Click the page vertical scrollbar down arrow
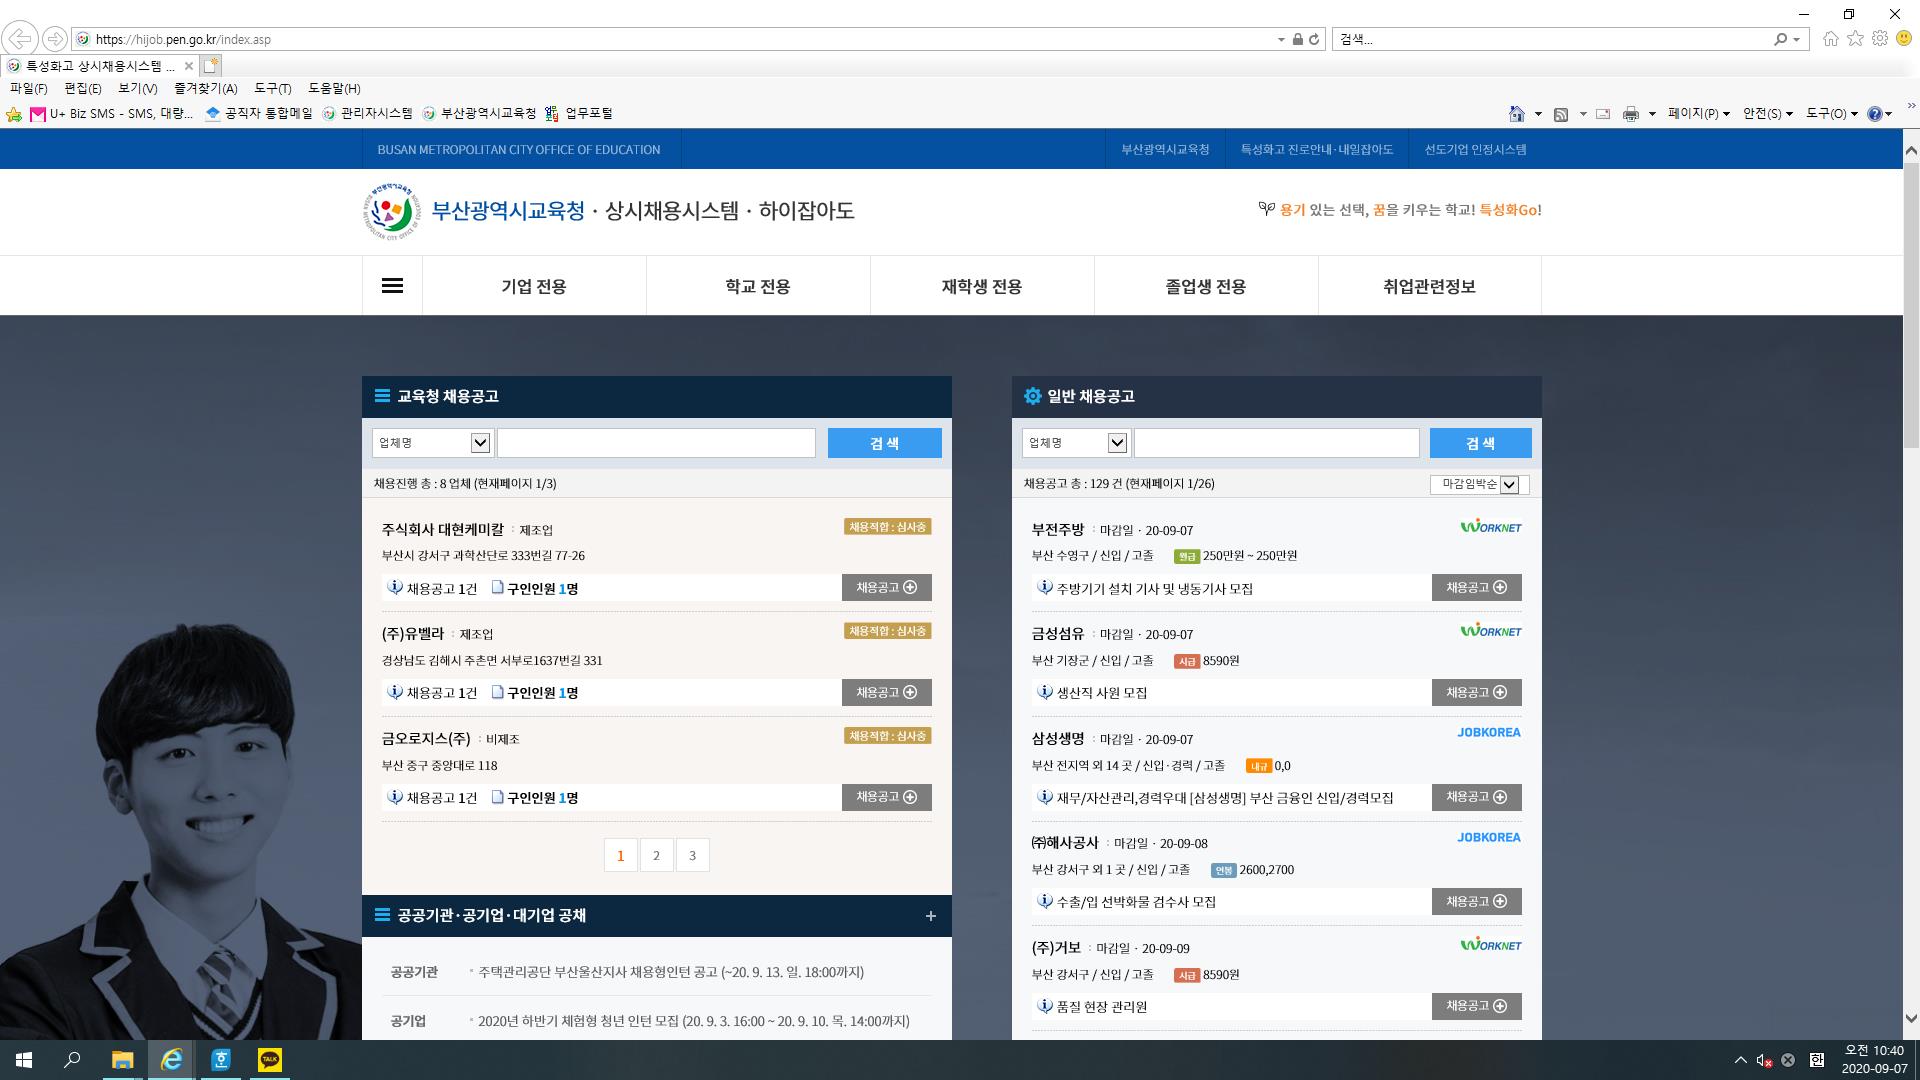Image resolution: width=1920 pixels, height=1080 pixels. [x=1910, y=1019]
